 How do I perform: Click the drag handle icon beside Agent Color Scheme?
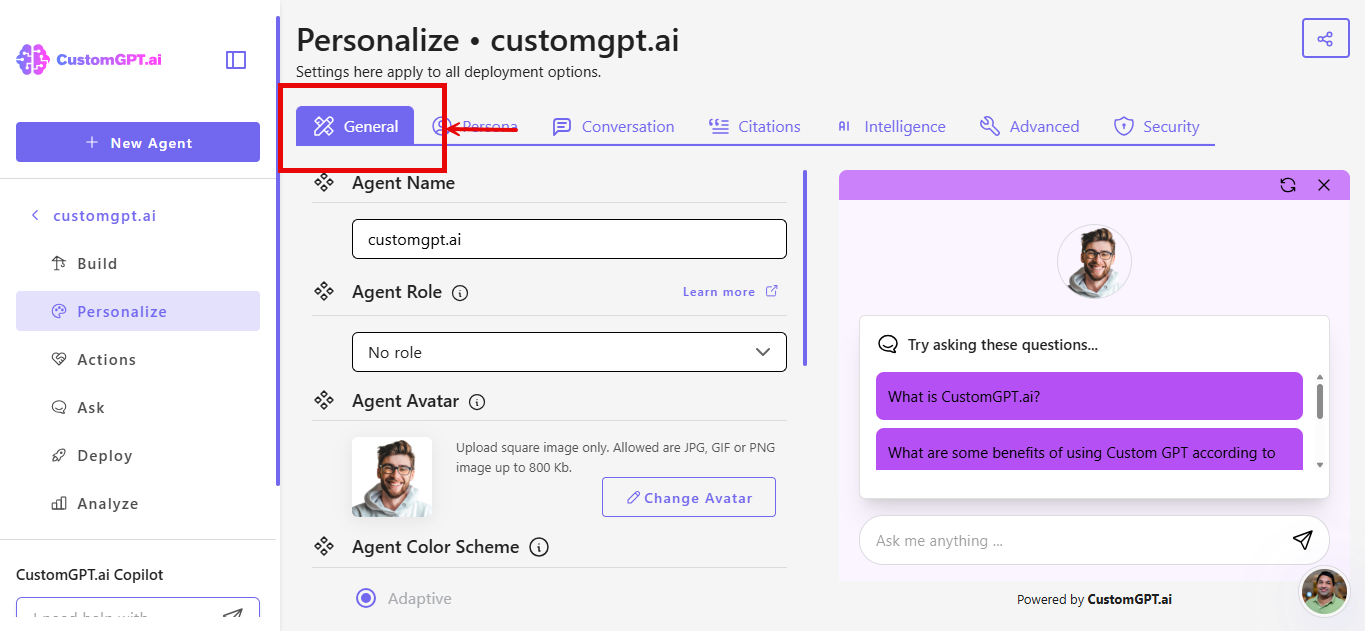[x=324, y=546]
